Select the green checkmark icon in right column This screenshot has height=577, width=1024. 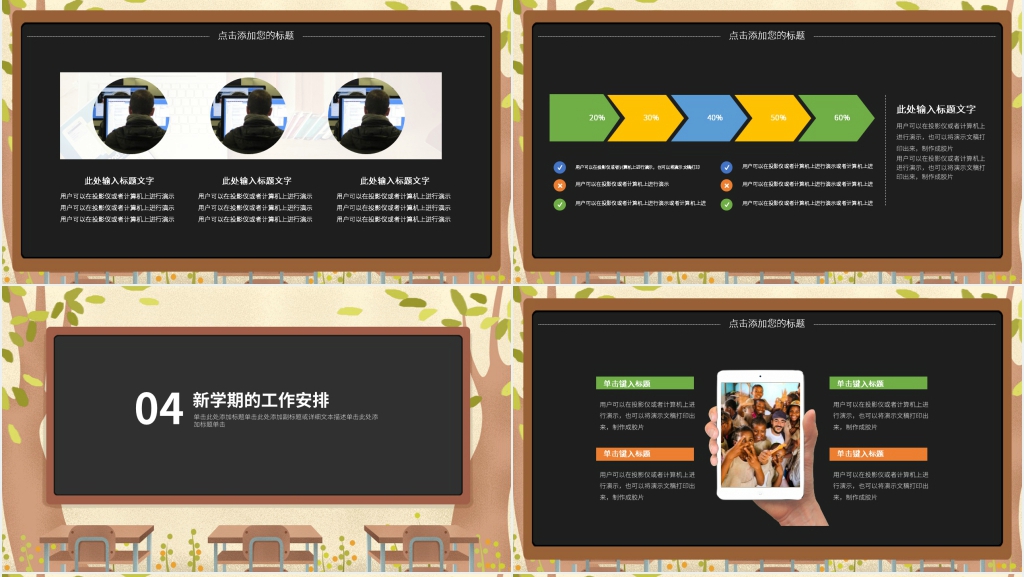(726, 204)
